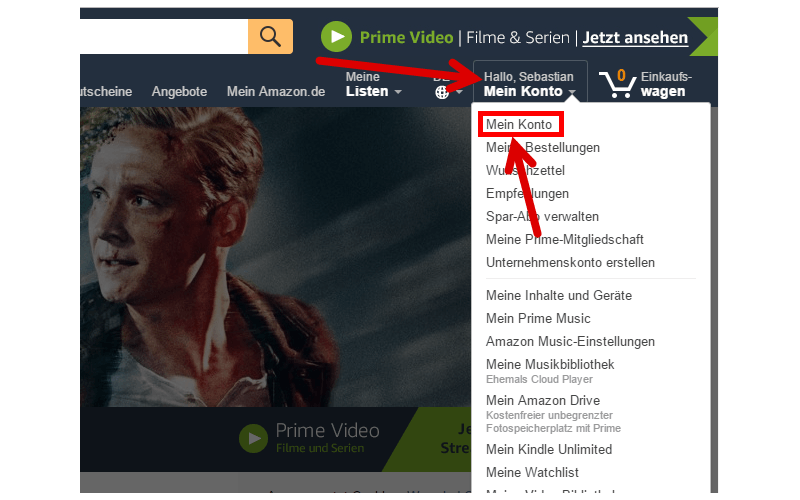Open Mein Kindle Unlimited menu entry

tap(549, 449)
